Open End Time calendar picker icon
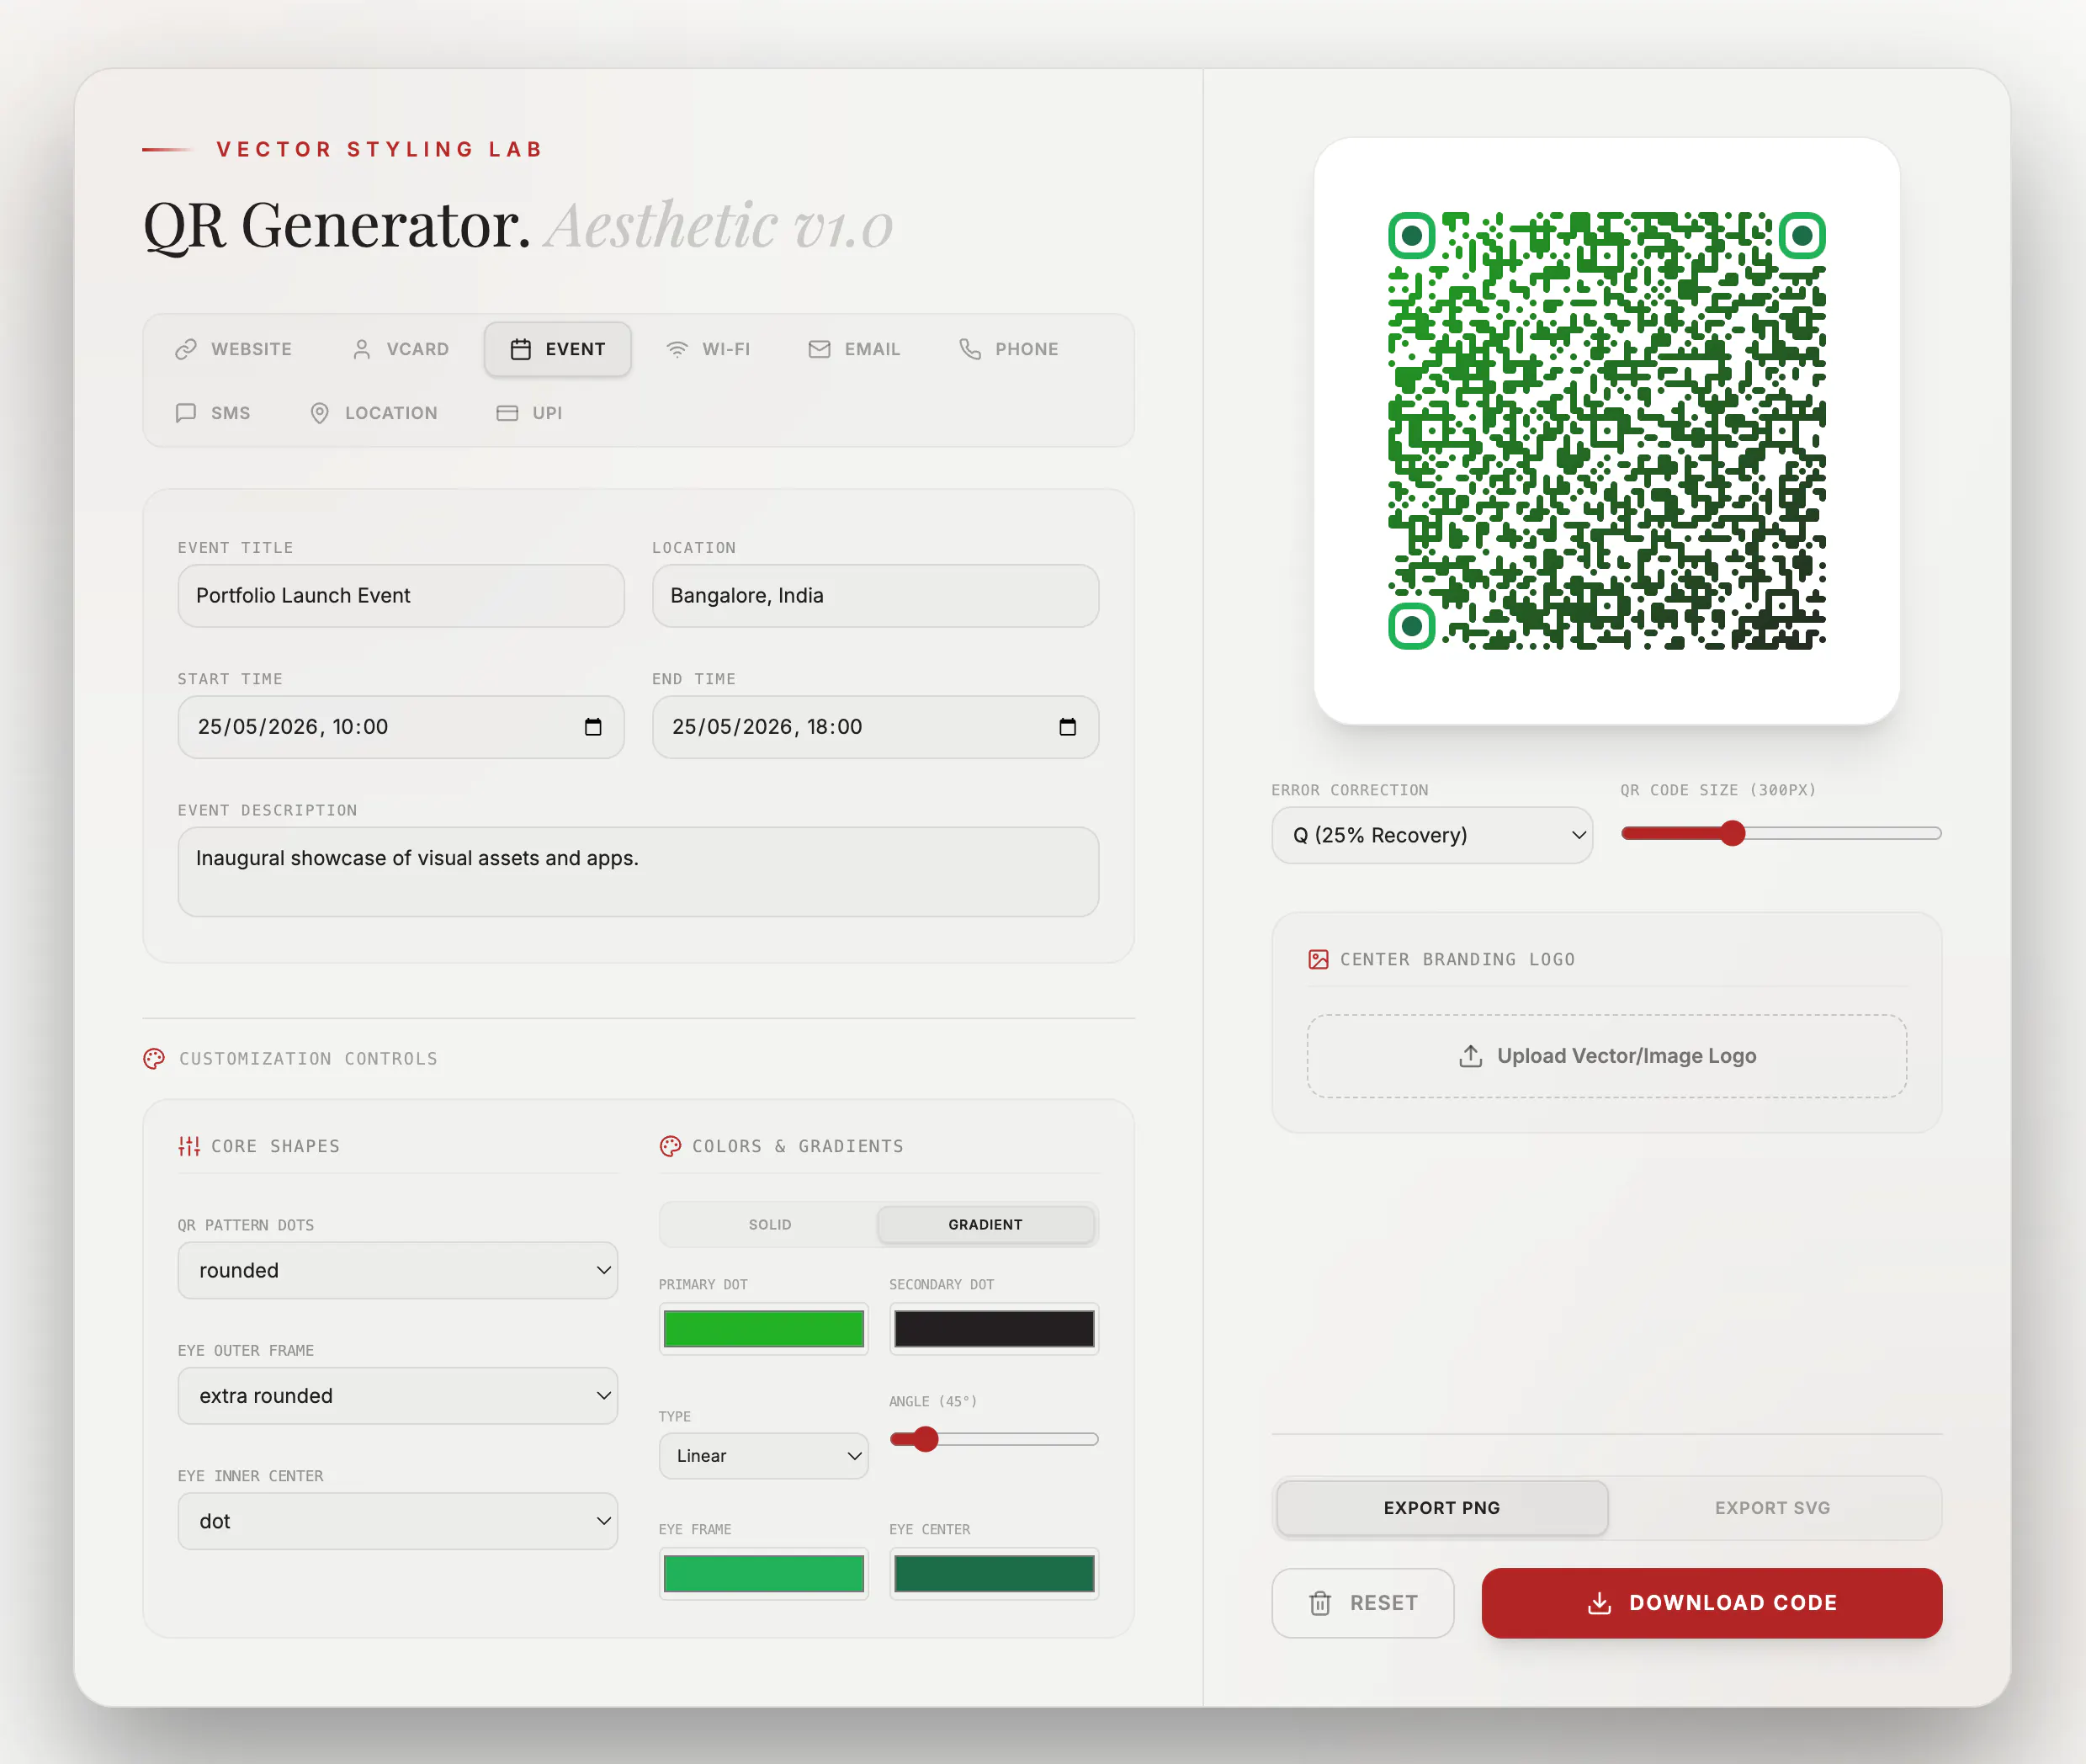2086x1764 pixels. [x=1067, y=727]
